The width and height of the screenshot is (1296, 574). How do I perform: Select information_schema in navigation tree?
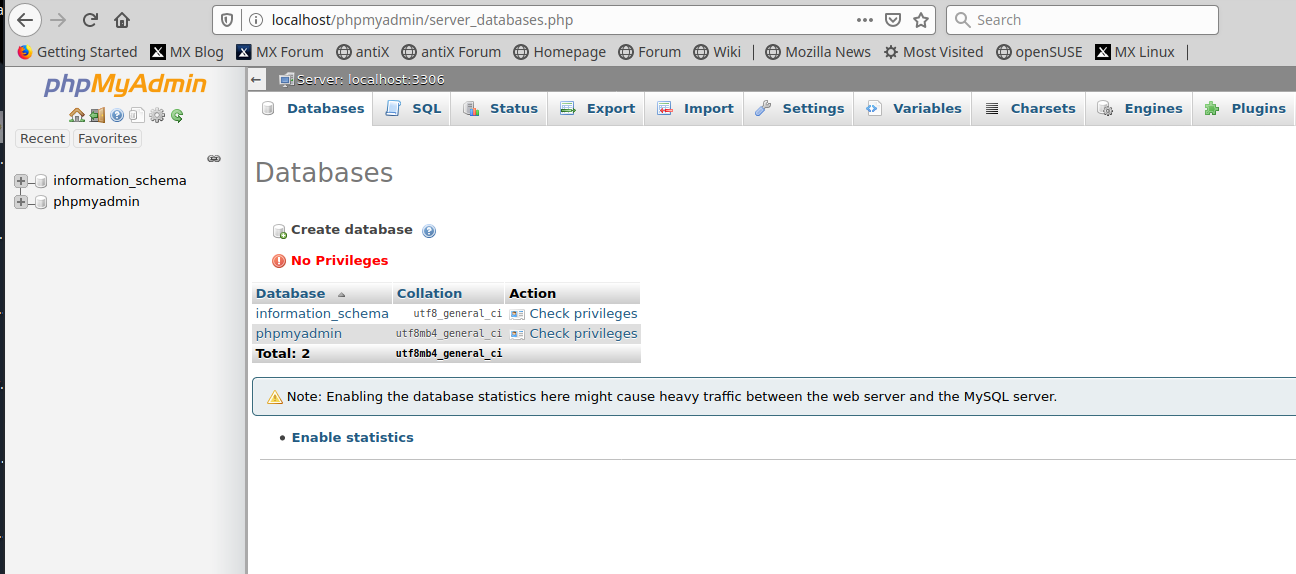pos(120,181)
